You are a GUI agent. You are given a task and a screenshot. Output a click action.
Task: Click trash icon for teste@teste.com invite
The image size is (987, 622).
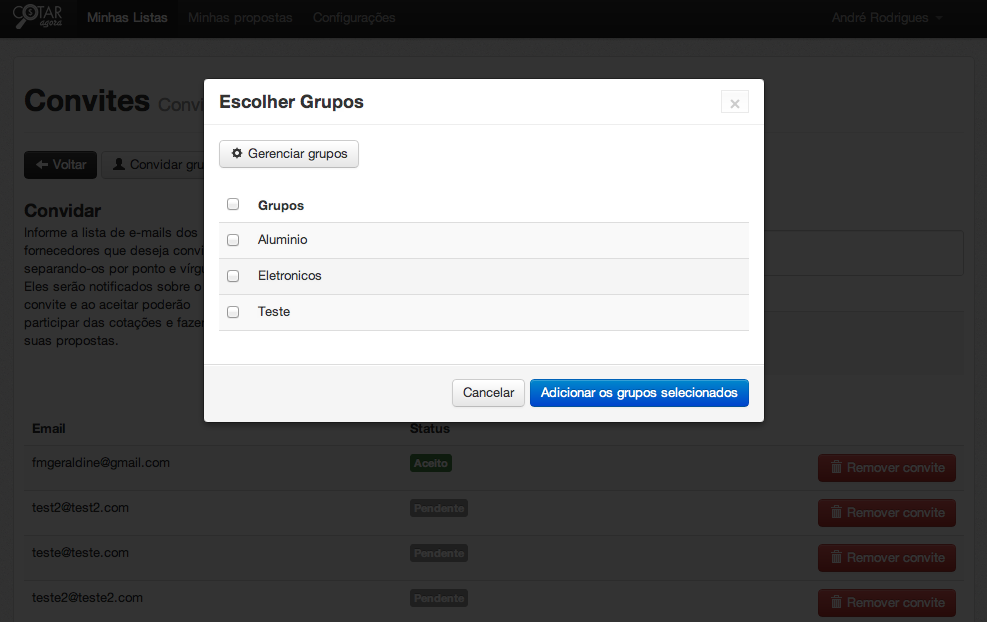pyautogui.click(x=835, y=558)
